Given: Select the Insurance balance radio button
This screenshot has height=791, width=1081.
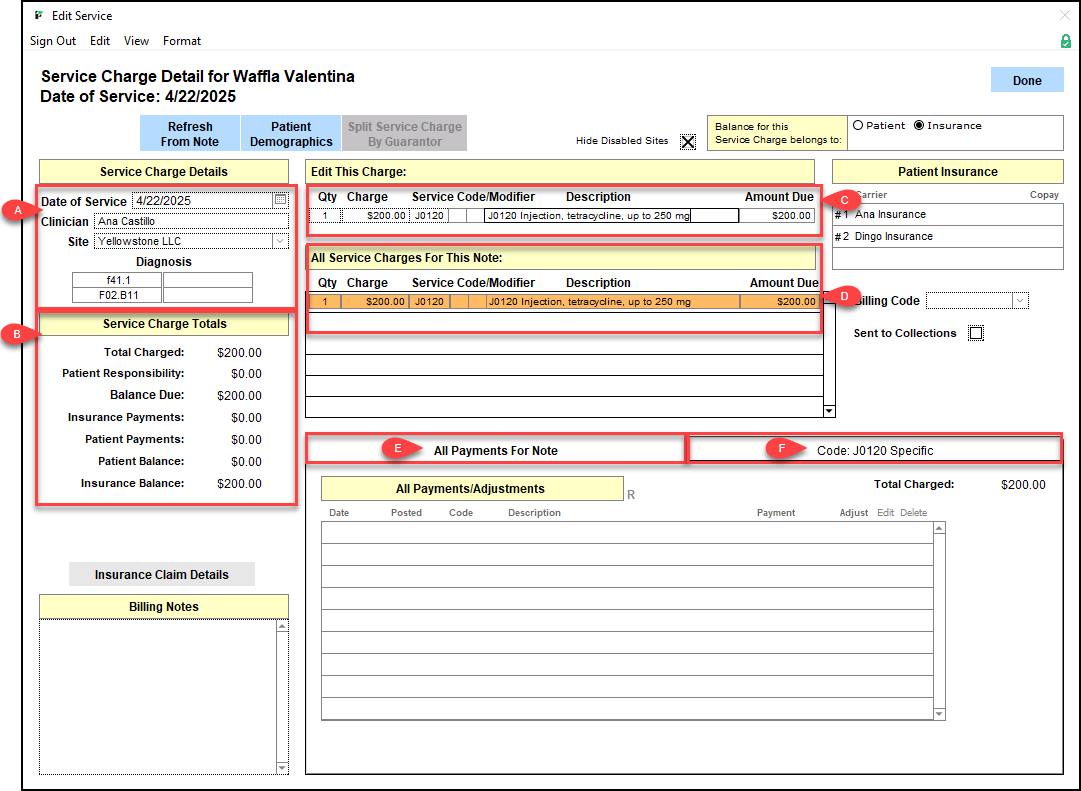Looking at the screenshot, I should [x=919, y=126].
